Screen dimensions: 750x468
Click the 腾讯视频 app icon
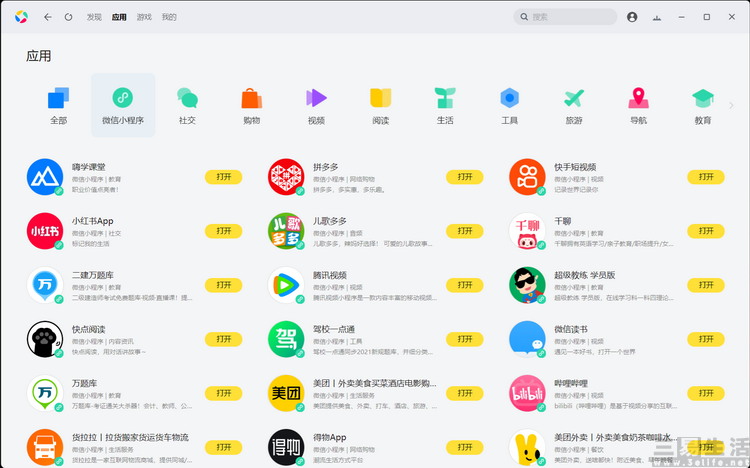tap(286, 285)
